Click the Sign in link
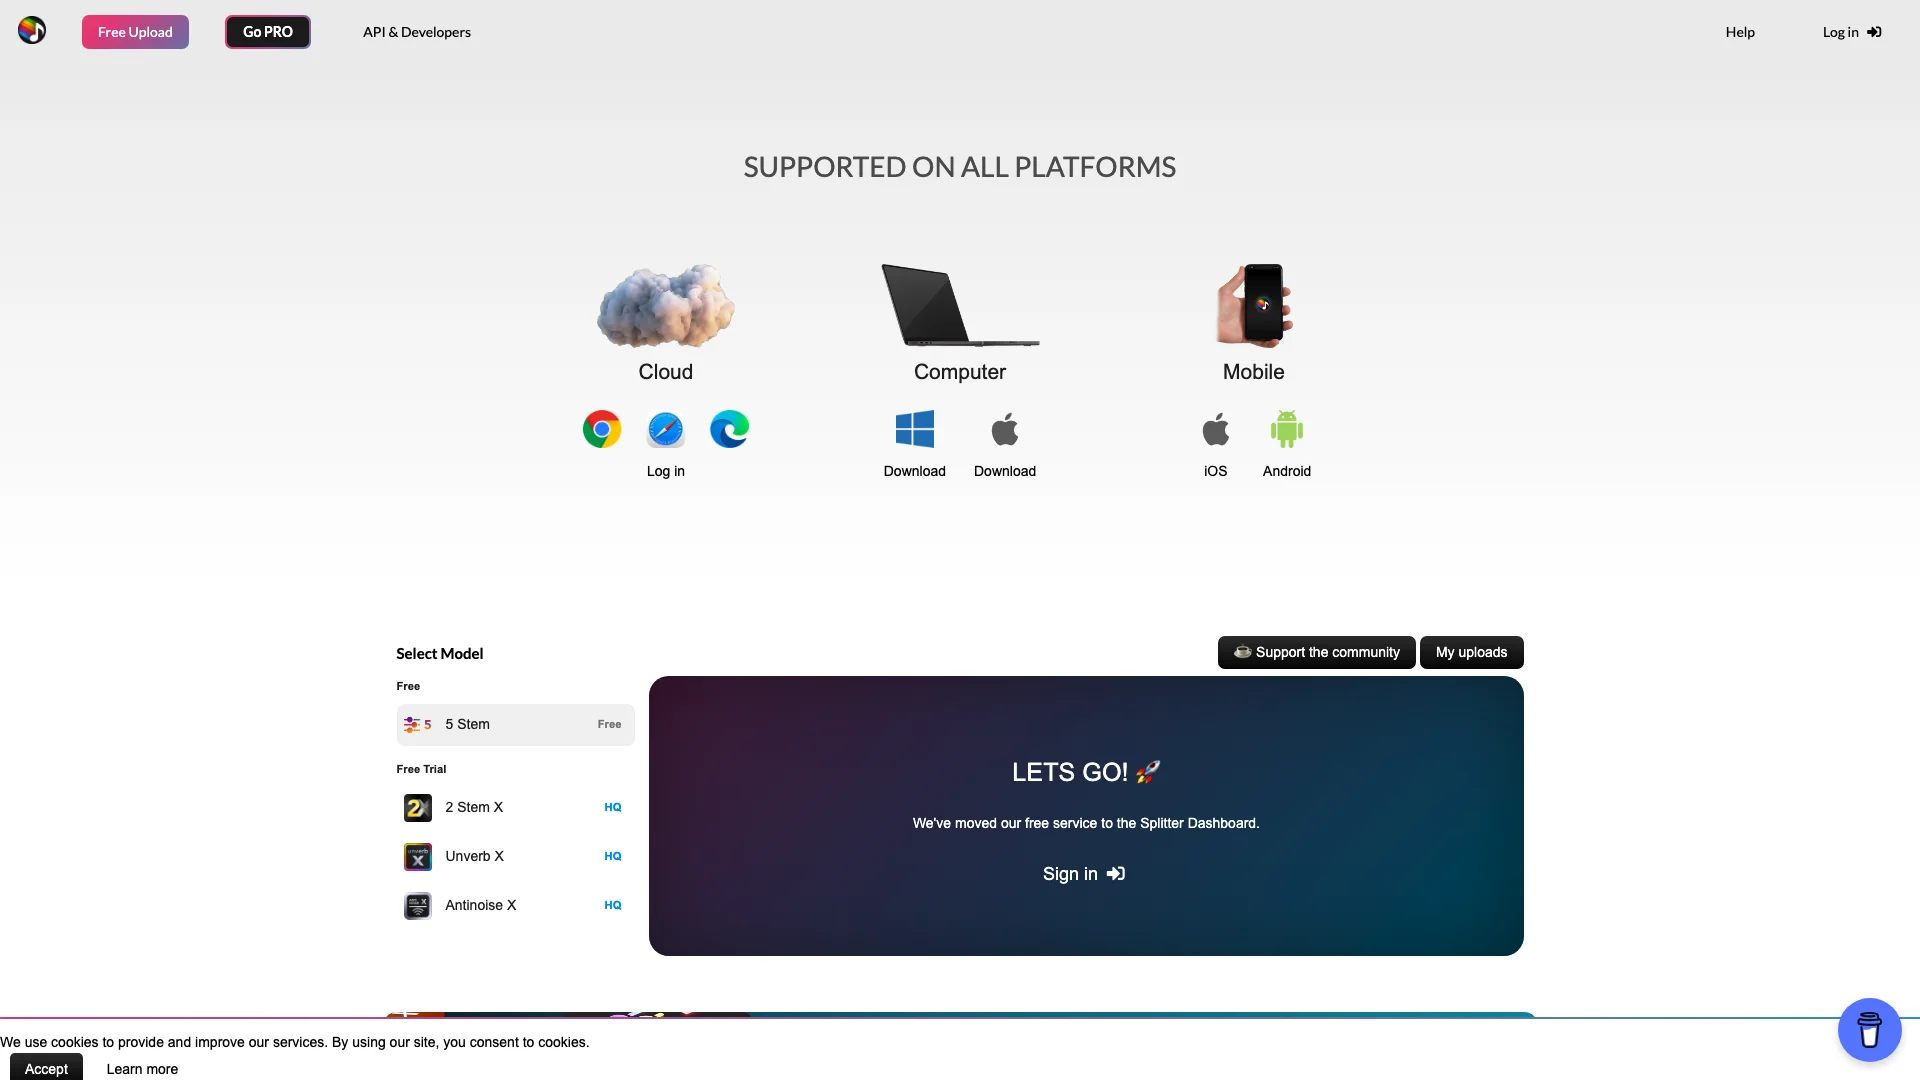 pyautogui.click(x=1084, y=873)
